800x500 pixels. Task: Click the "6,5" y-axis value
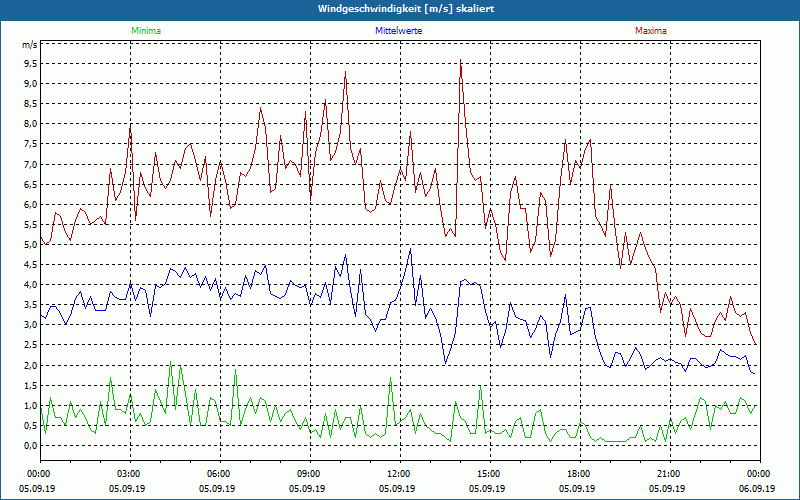click(31, 184)
